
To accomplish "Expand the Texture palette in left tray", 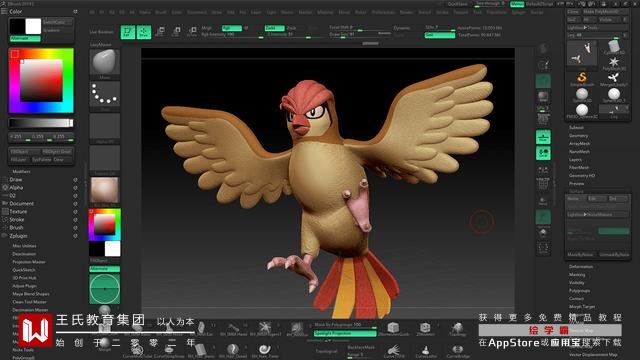I will (18, 212).
